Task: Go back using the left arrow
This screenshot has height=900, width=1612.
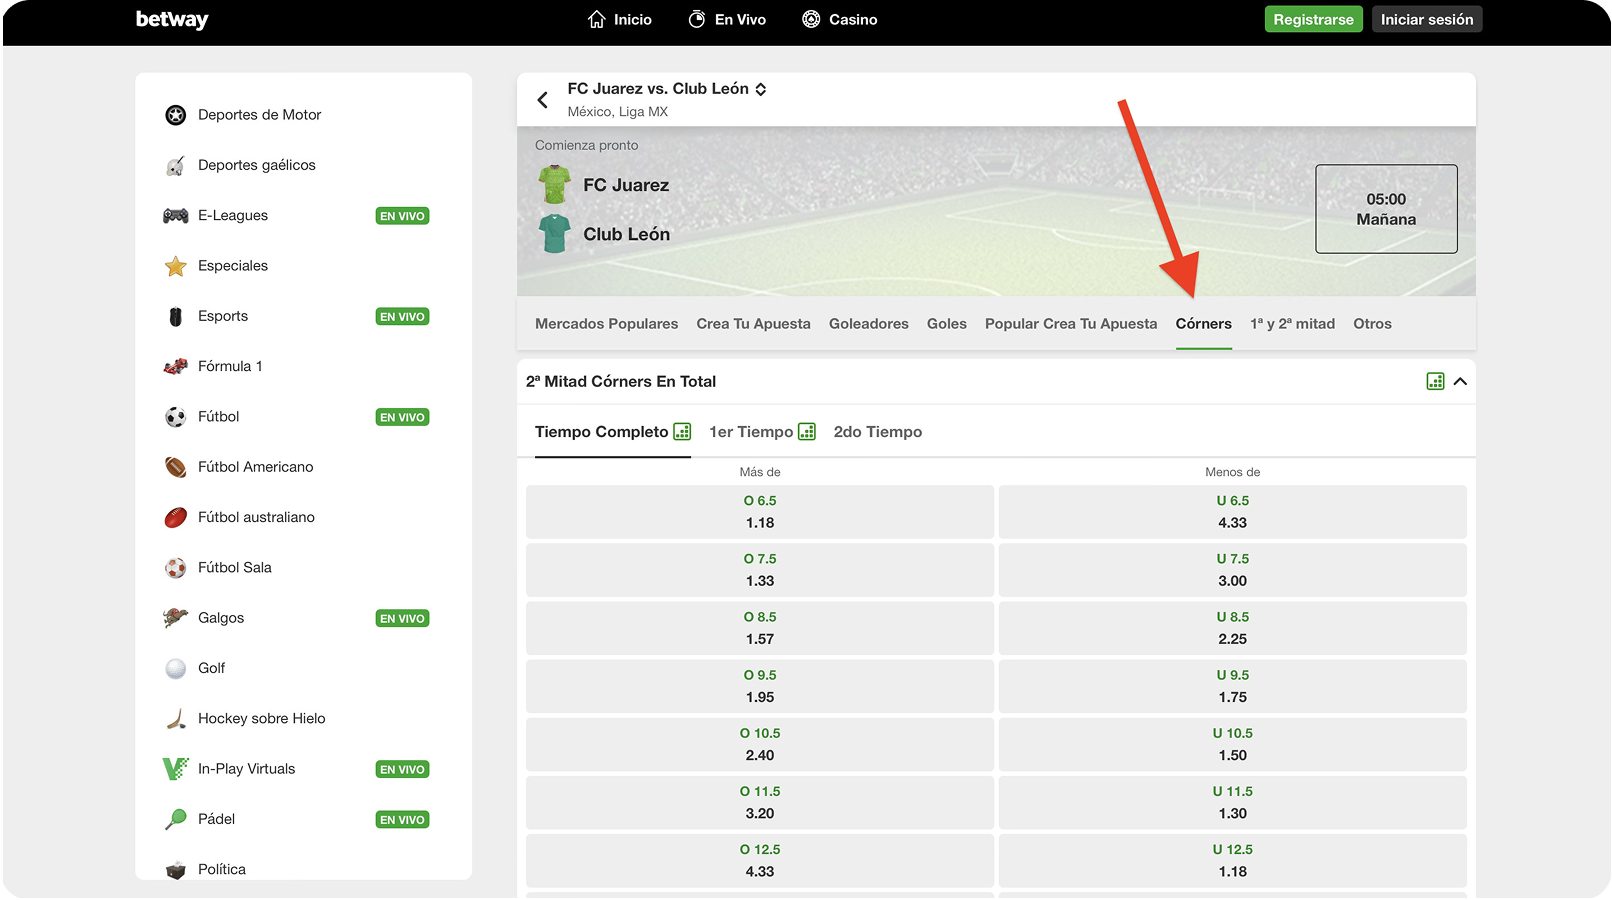Action: click(542, 100)
